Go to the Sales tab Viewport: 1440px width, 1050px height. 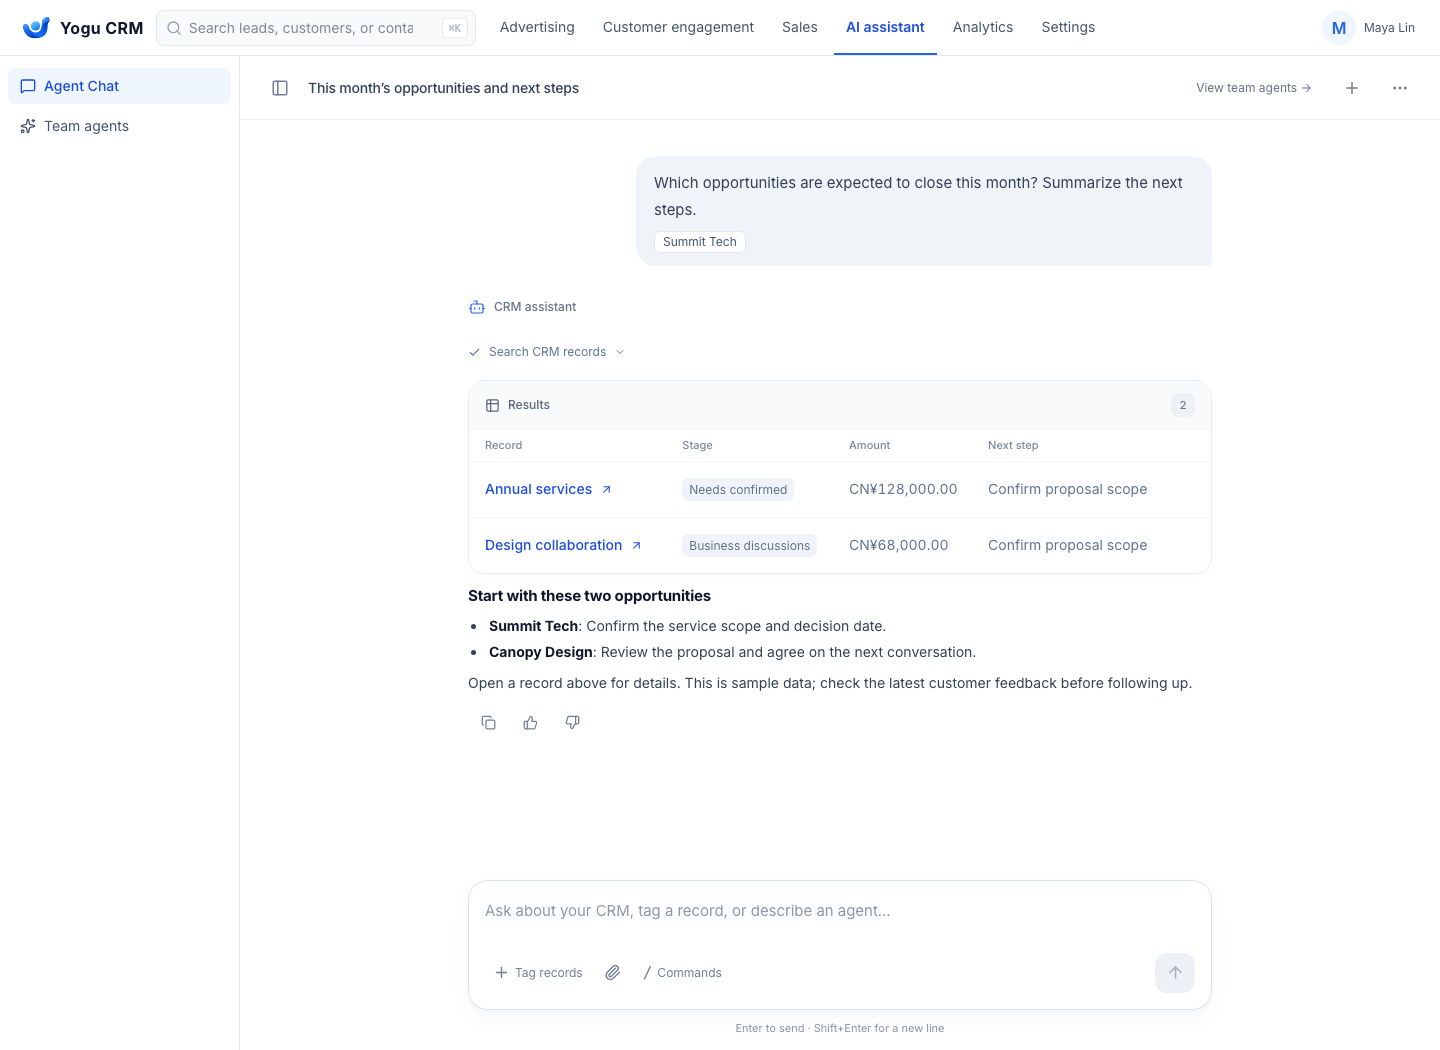coord(800,27)
